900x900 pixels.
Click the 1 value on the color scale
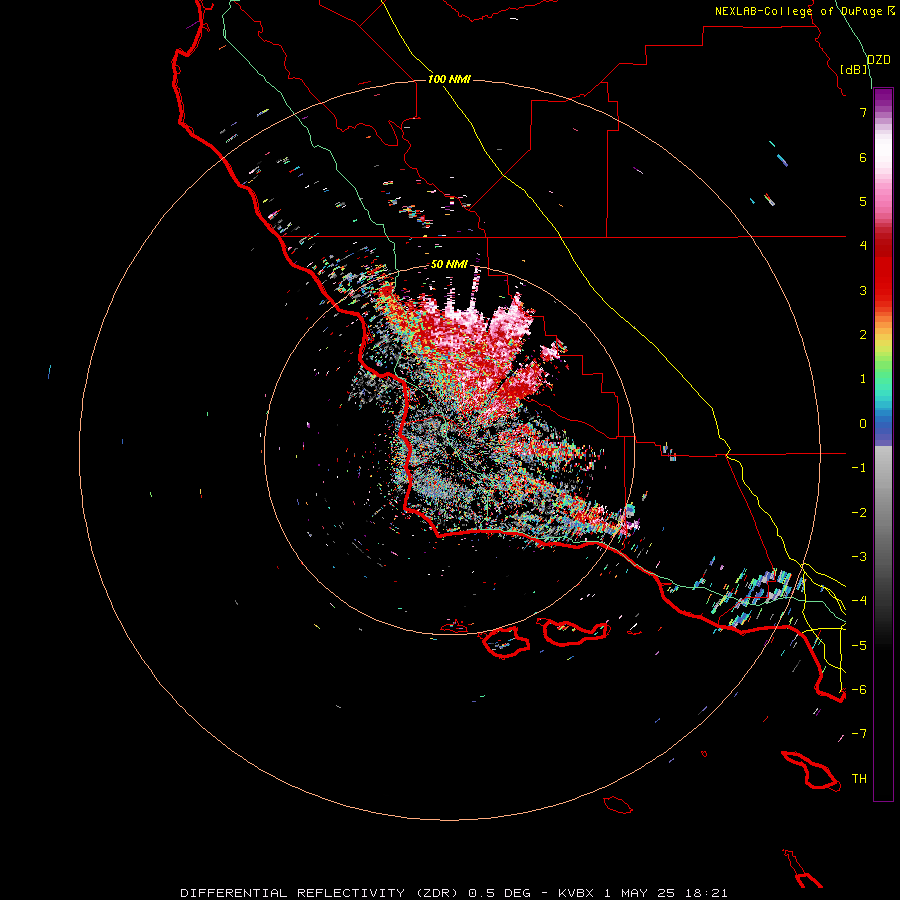pyautogui.click(x=863, y=379)
